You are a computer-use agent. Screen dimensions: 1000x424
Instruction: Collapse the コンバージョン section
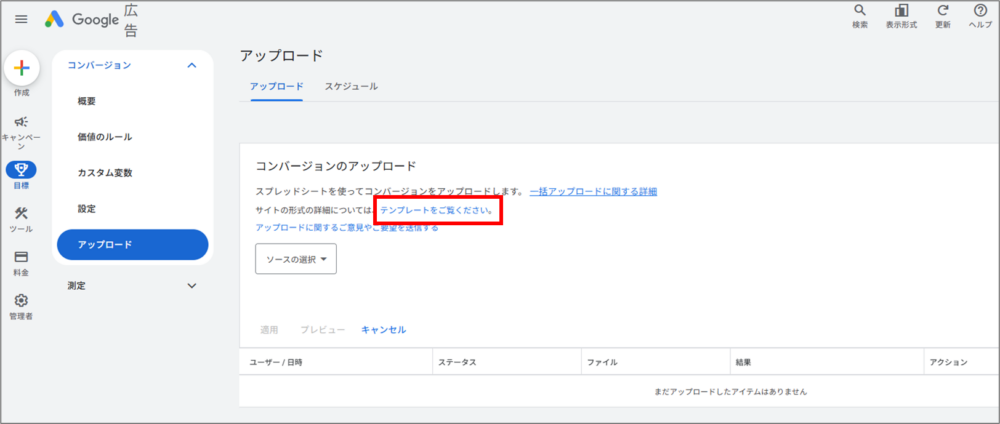(192, 66)
